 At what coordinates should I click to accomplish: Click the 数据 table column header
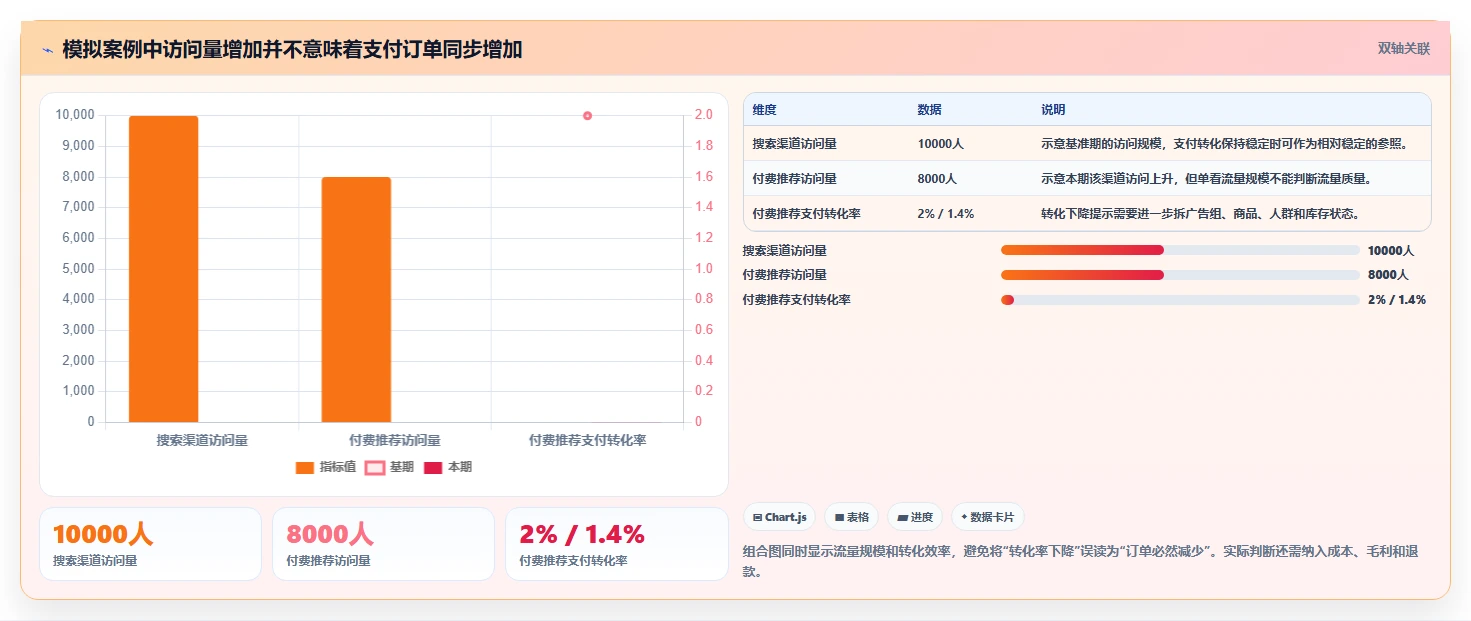929,110
